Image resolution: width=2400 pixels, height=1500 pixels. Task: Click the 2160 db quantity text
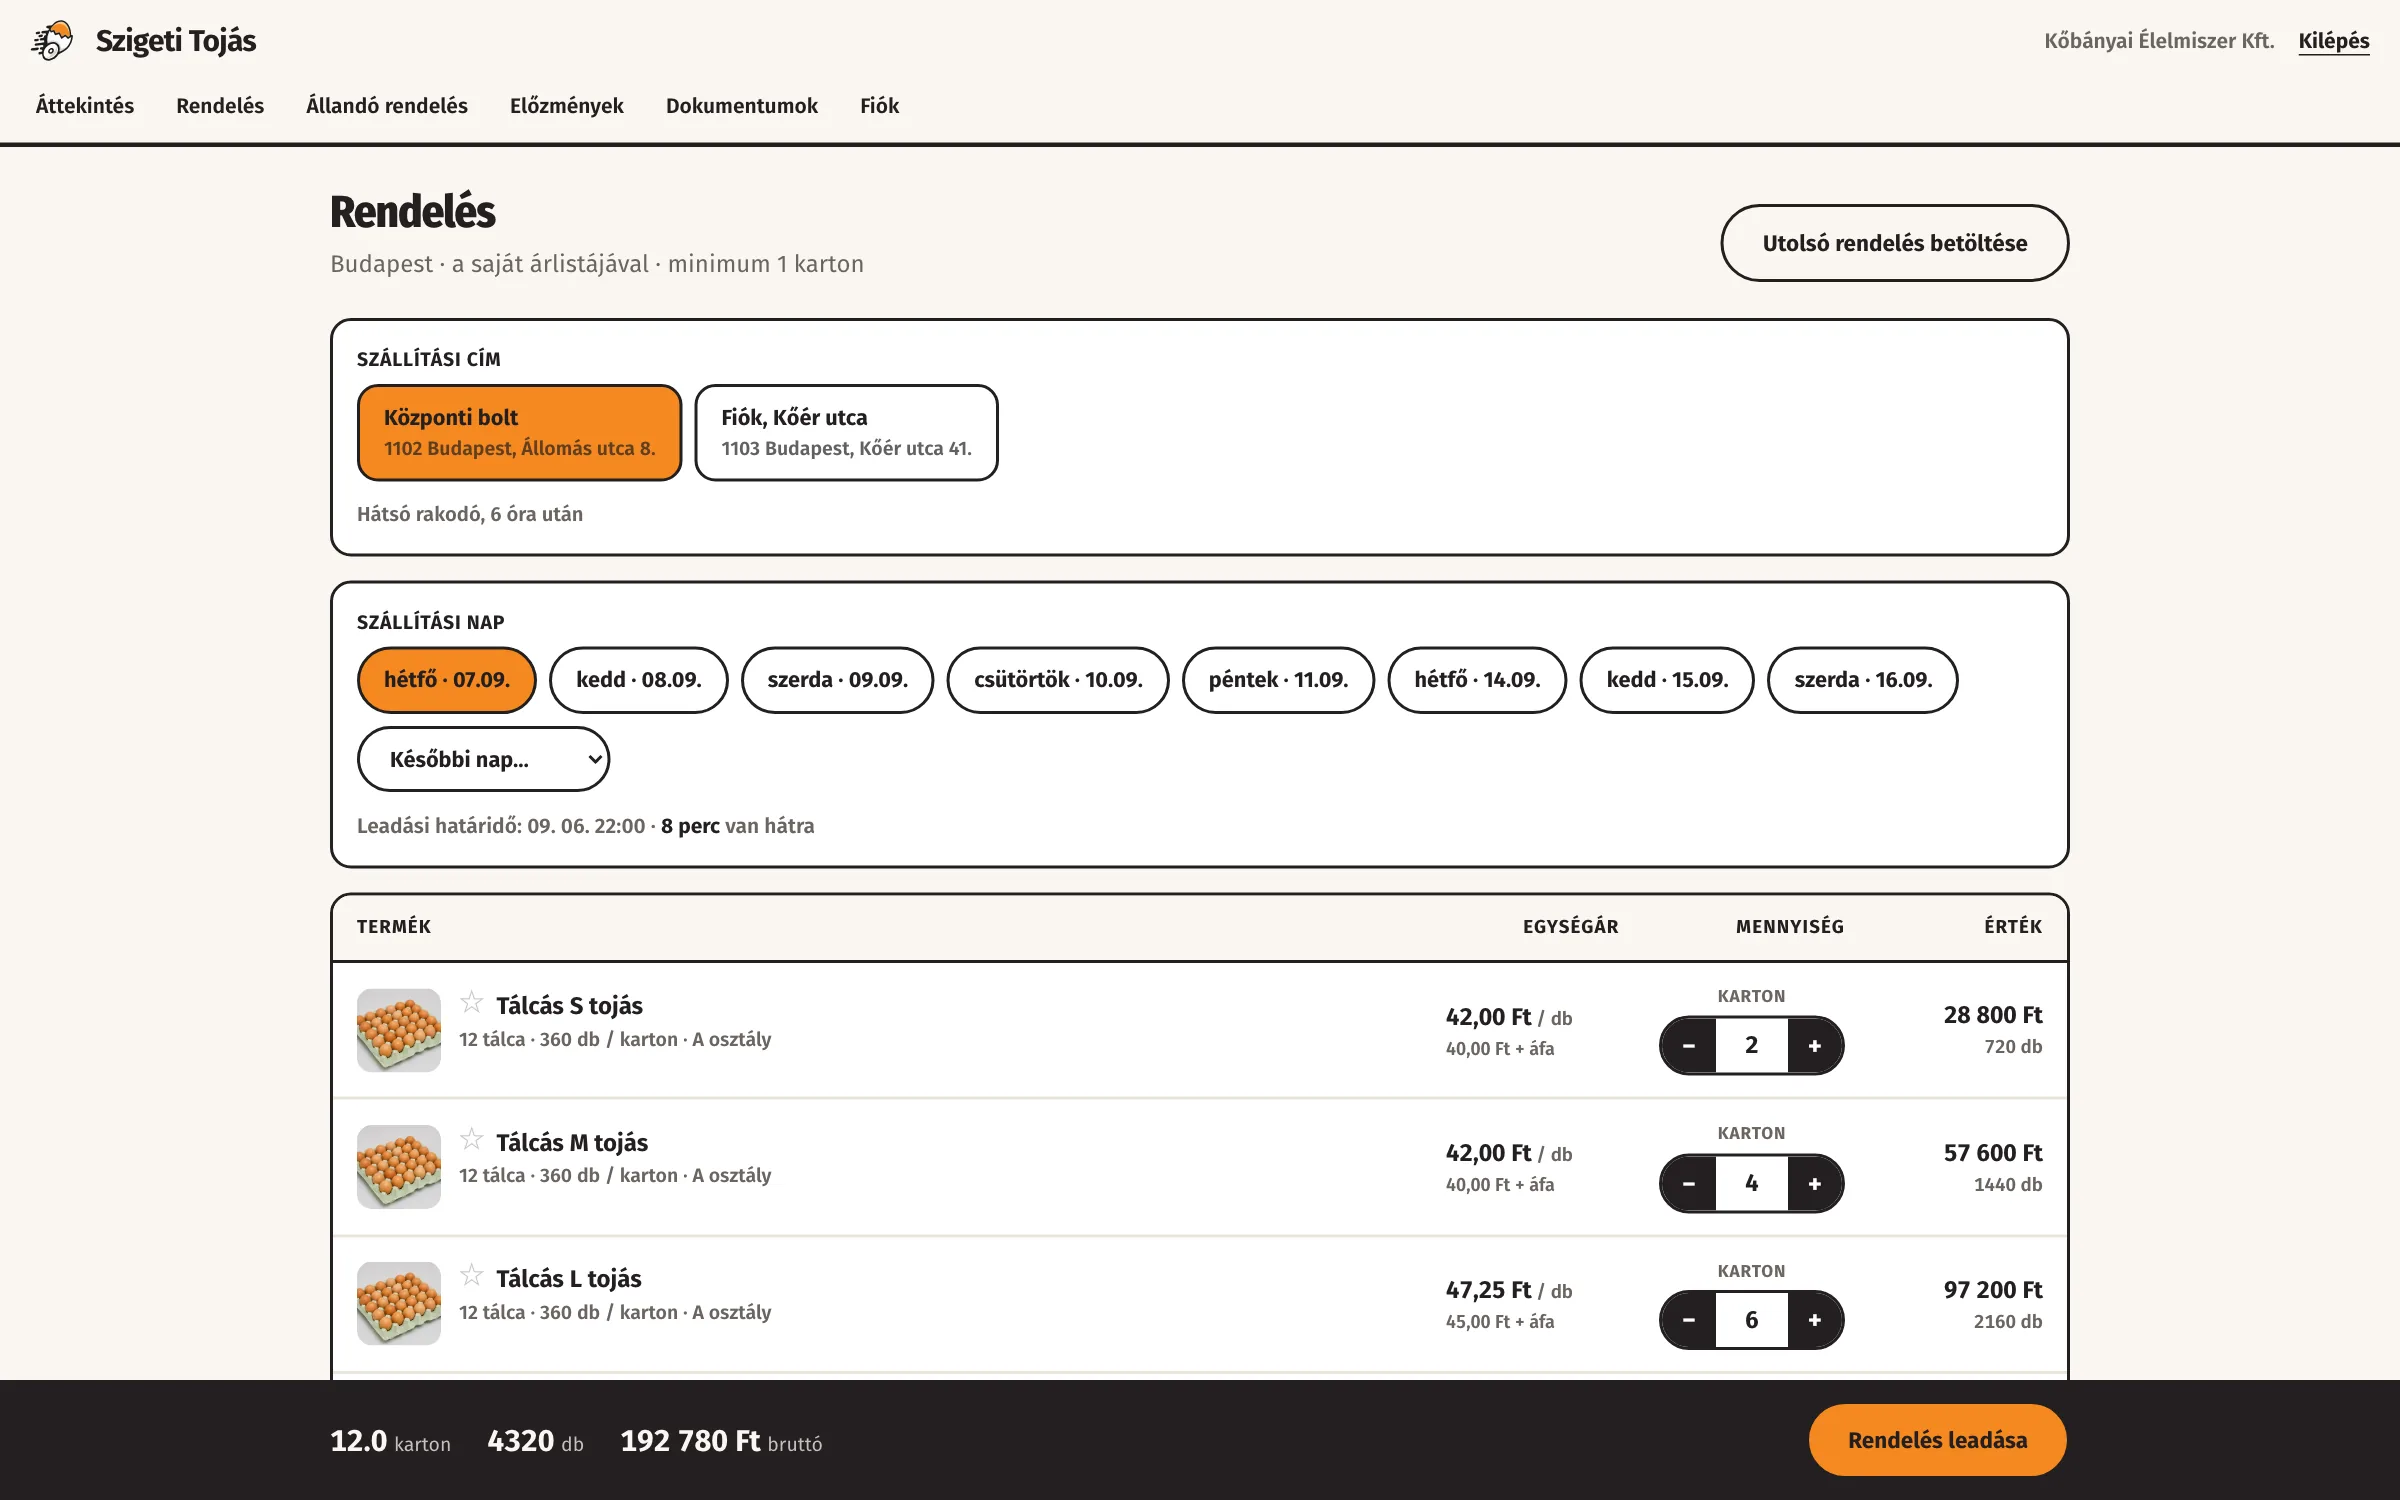2008,1322
